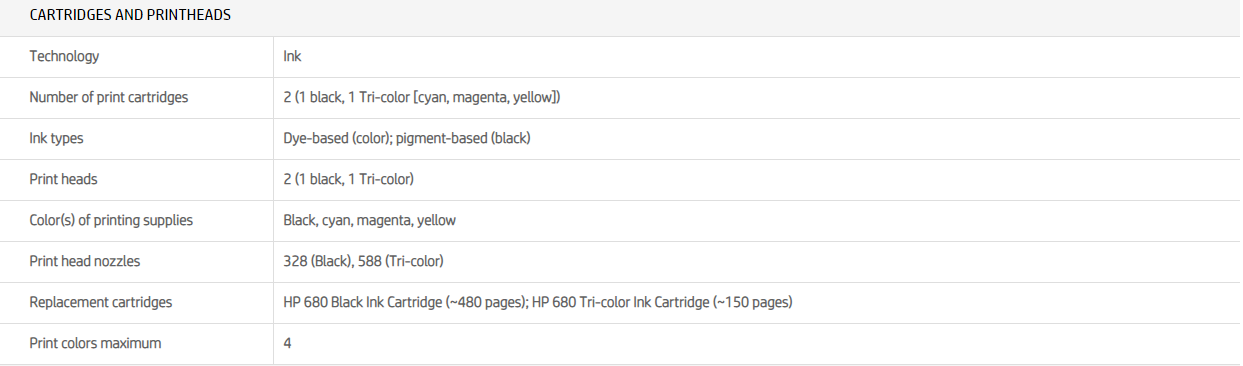Select the Ink types label
The width and height of the screenshot is (1243, 366).
point(60,138)
